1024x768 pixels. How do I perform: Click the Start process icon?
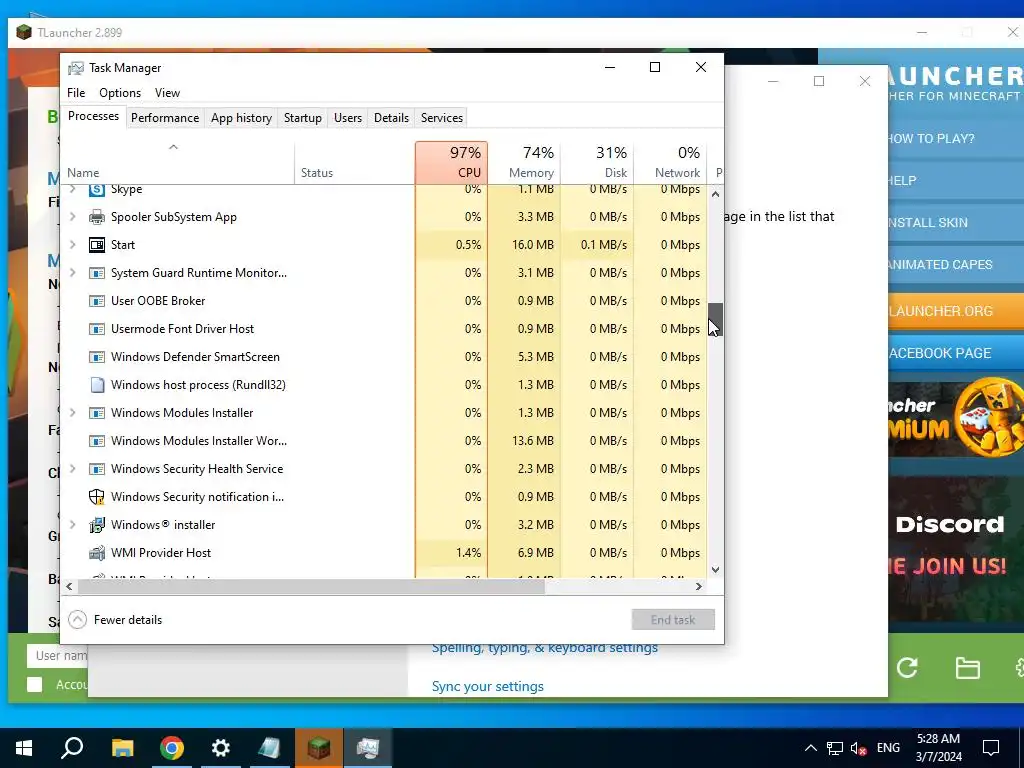coord(97,245)
